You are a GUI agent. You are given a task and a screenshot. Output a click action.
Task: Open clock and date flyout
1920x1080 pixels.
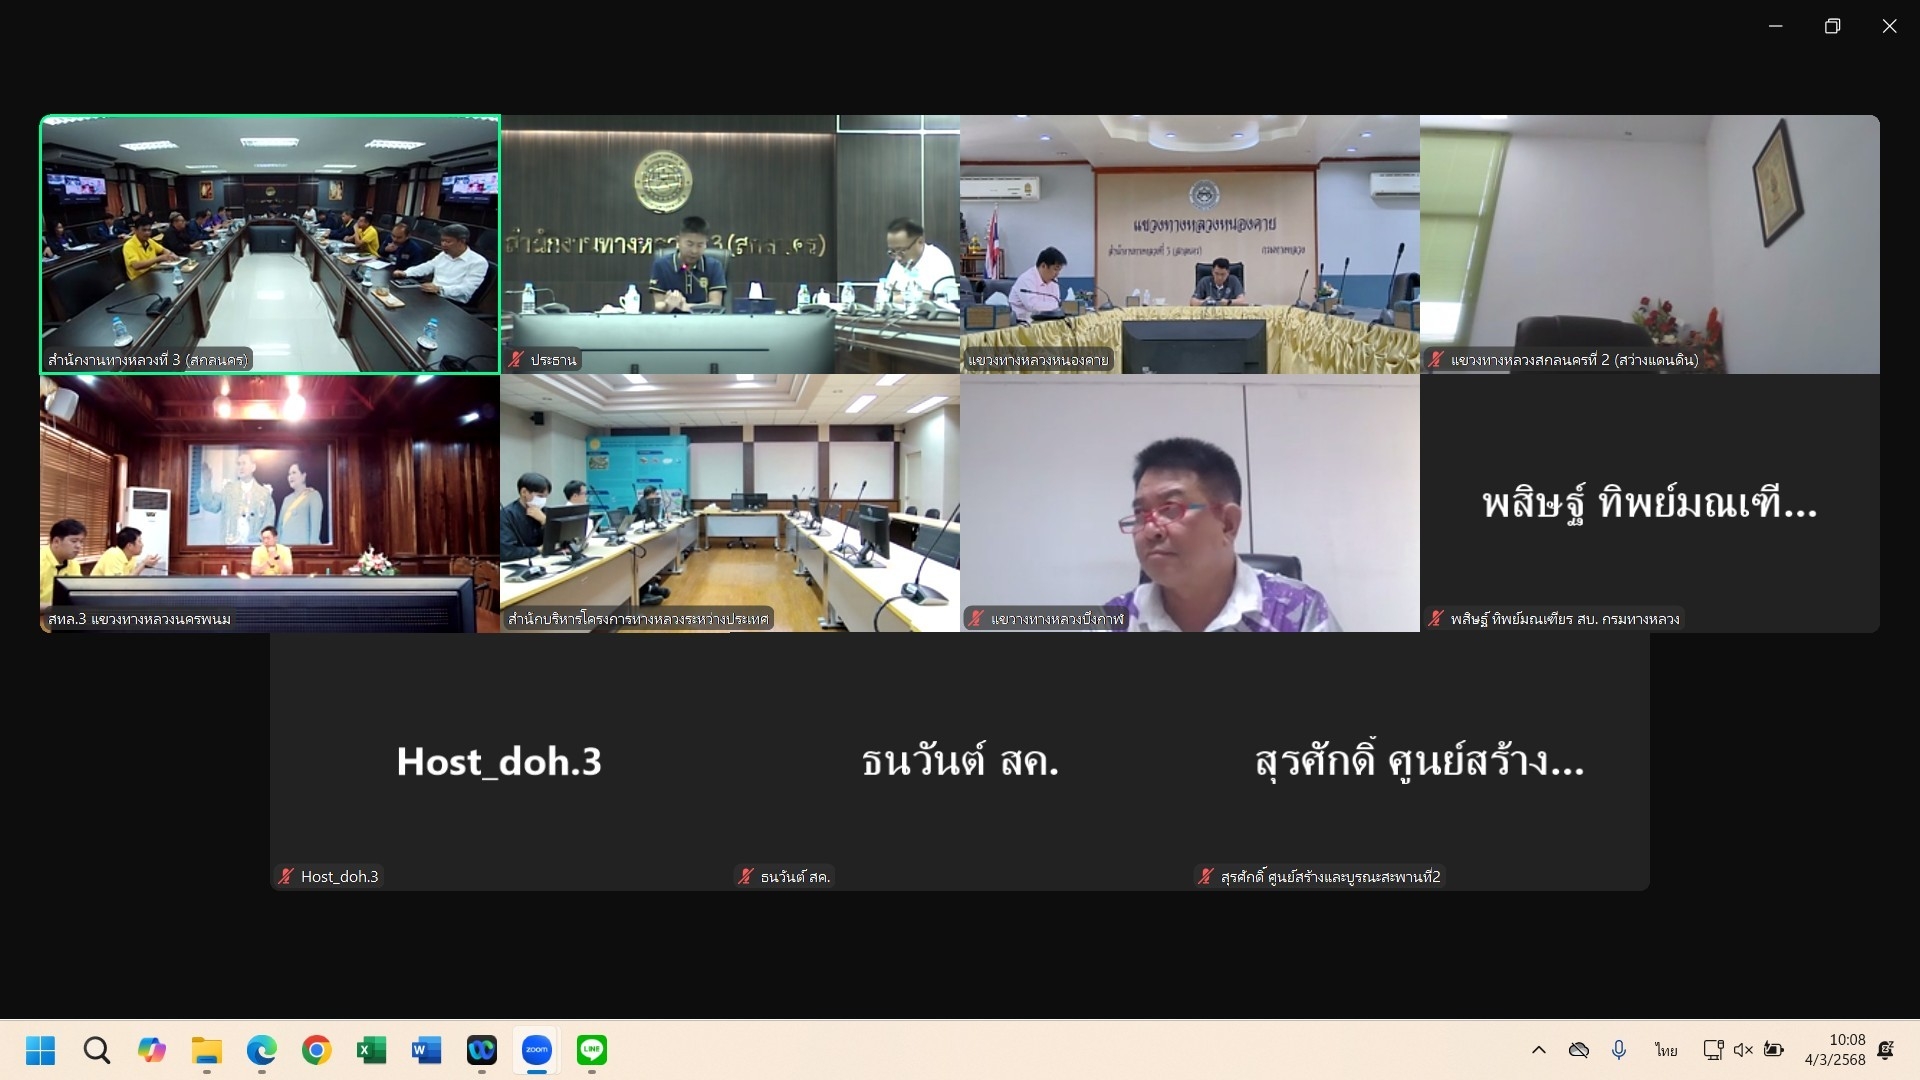click(1835, 1050)
